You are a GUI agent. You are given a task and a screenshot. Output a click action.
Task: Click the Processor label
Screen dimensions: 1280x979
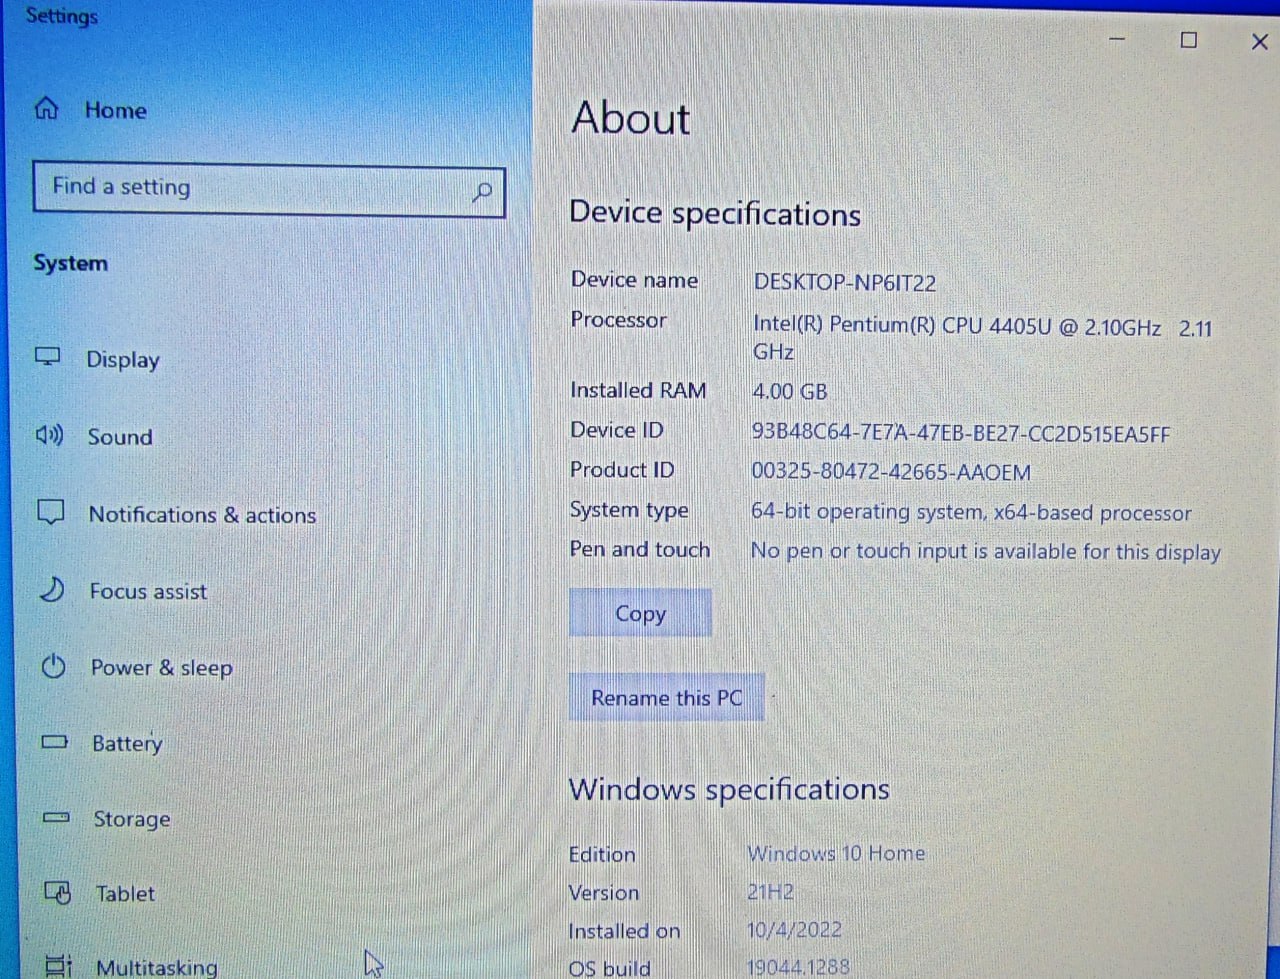pos(618,320)
